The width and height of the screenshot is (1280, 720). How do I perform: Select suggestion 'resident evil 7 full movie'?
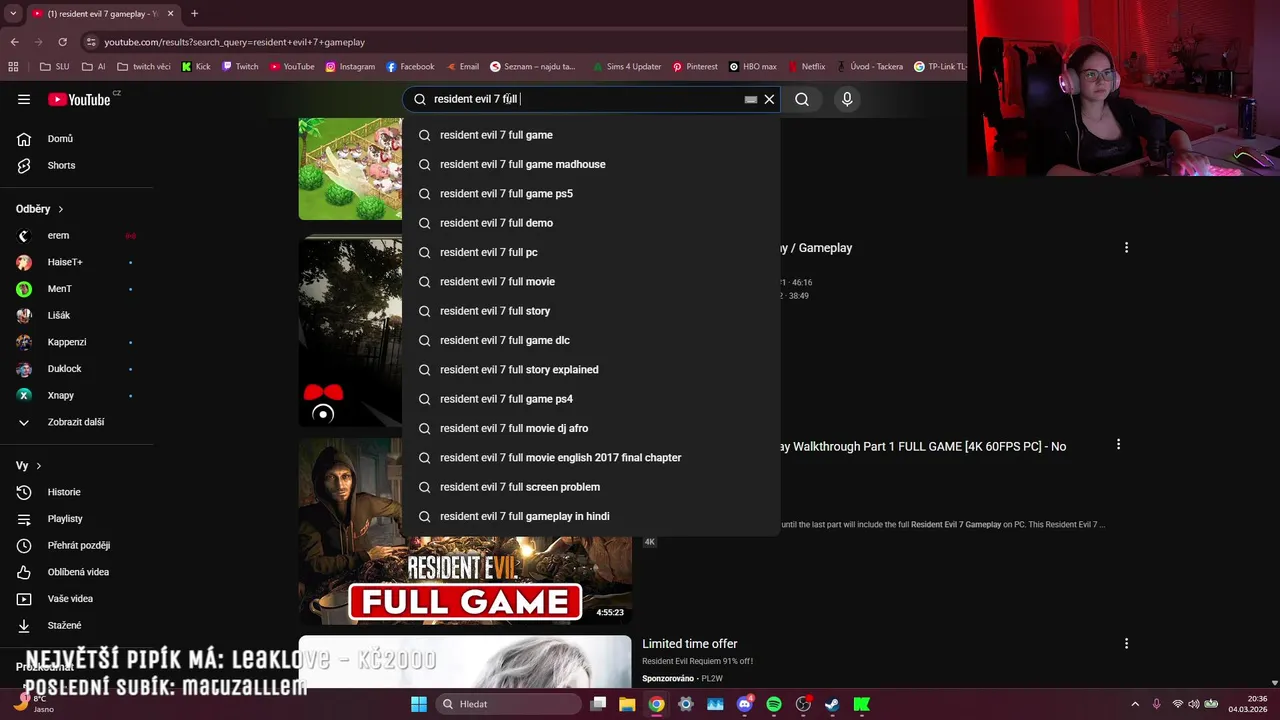591,282
